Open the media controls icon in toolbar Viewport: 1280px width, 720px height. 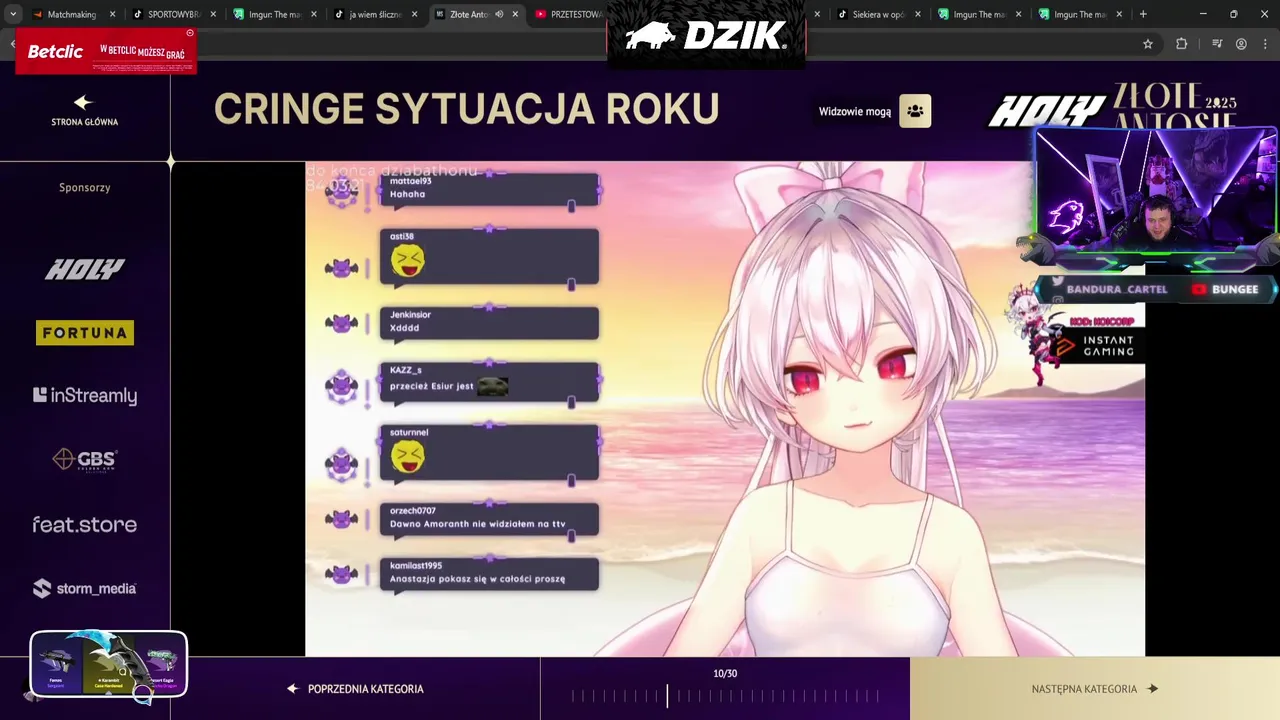[1217, 44]
